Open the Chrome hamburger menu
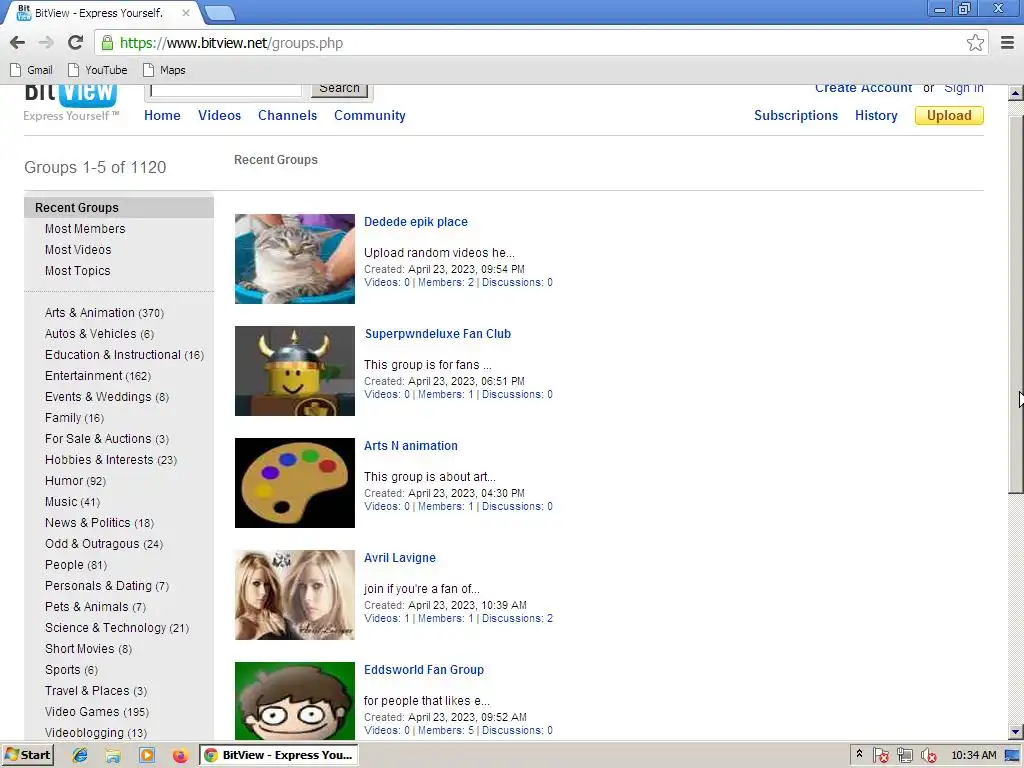Viewport: 1024px width, 768px height. point(1007,43)
